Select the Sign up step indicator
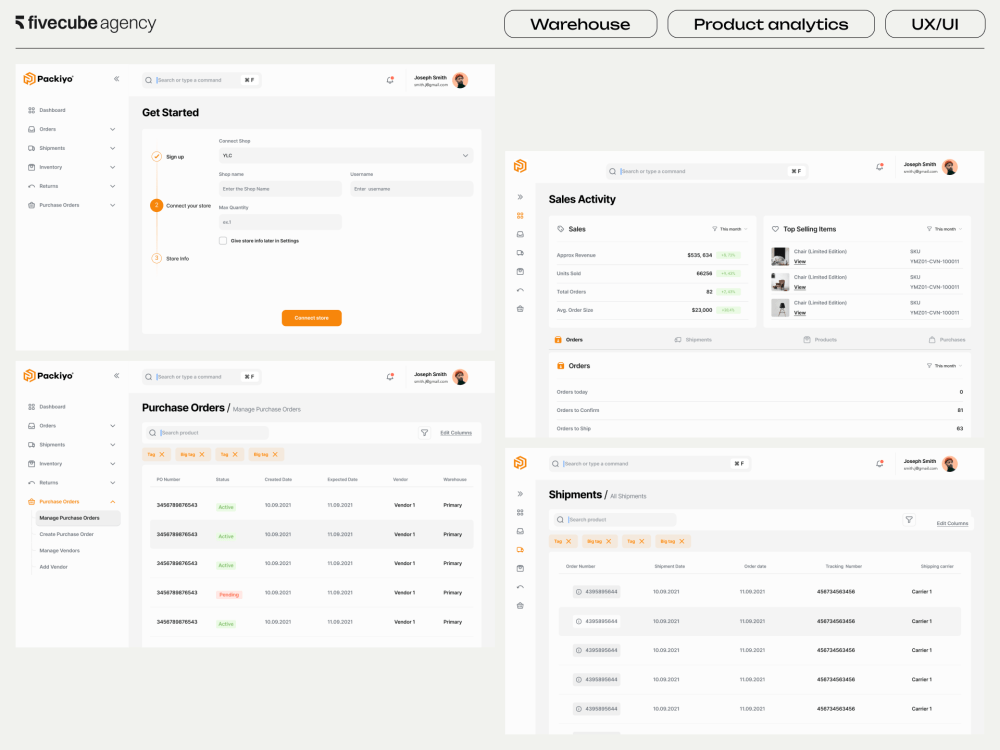 tap(156, 156)
